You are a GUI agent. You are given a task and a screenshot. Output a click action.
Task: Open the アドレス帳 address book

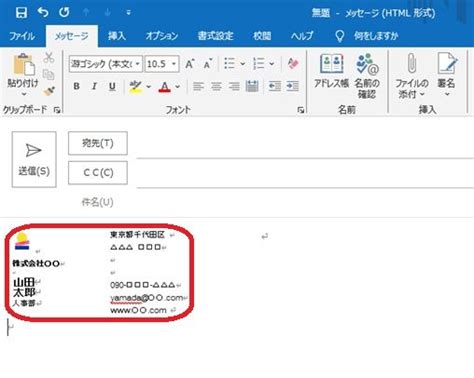331,71
